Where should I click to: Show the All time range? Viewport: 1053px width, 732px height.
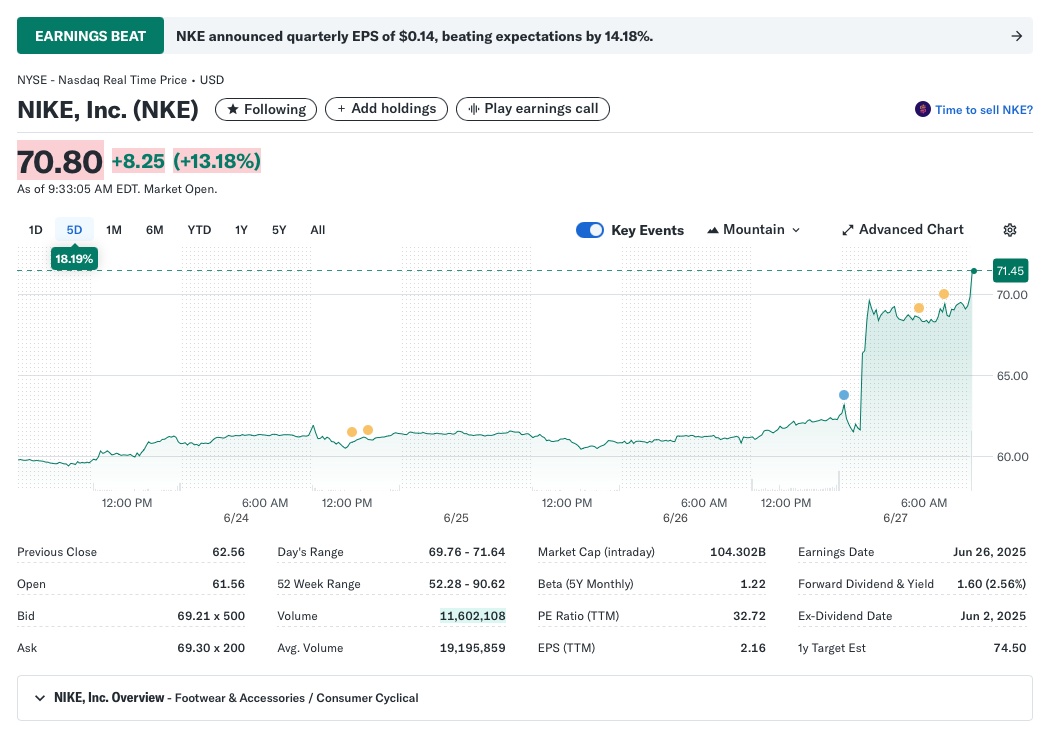pyautogui.click(x=318, y=230)
